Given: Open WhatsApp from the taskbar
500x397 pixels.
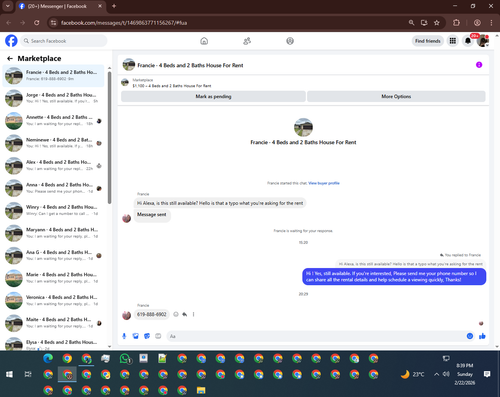Looking at the screenshot, I should click(x=125, y=359).
